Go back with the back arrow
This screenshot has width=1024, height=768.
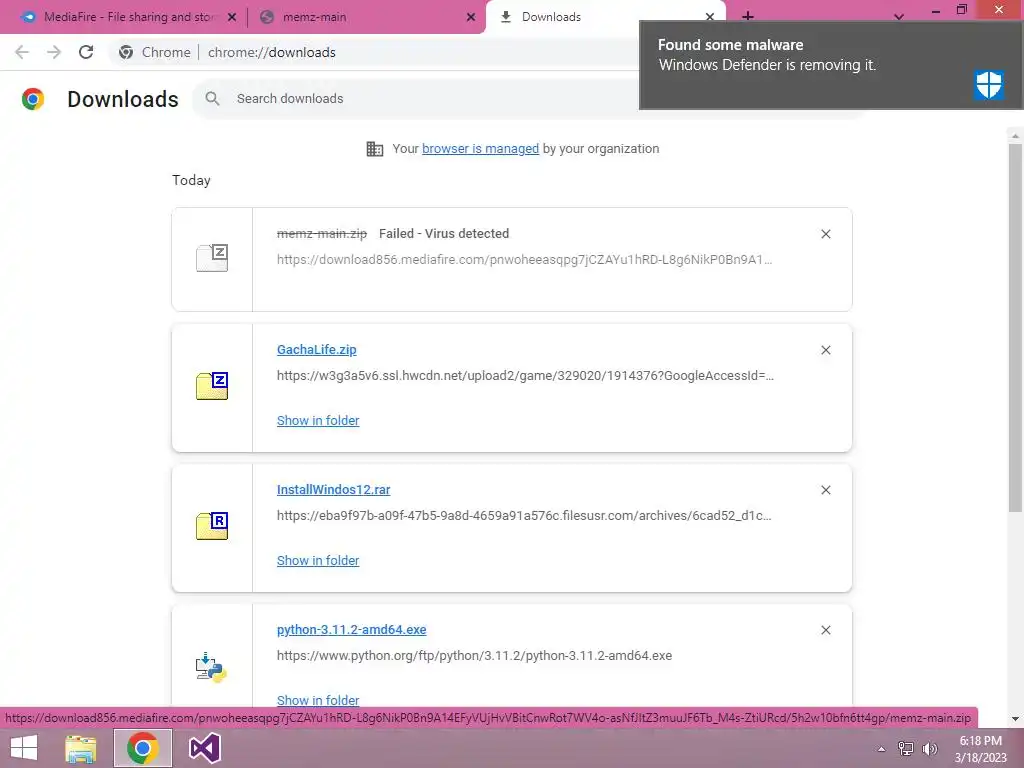(x=22, y=52)
